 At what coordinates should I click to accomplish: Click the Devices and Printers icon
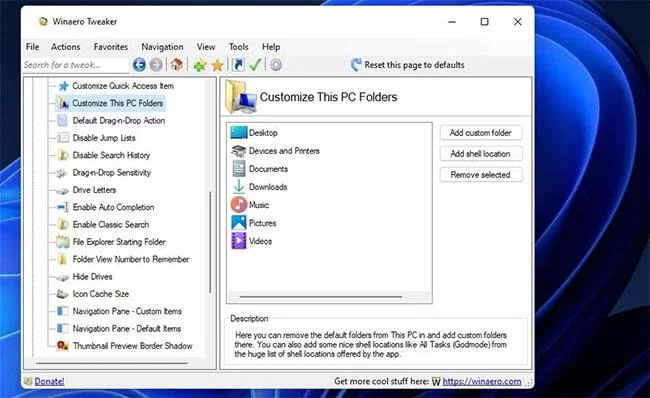click(x=239, y=151)
